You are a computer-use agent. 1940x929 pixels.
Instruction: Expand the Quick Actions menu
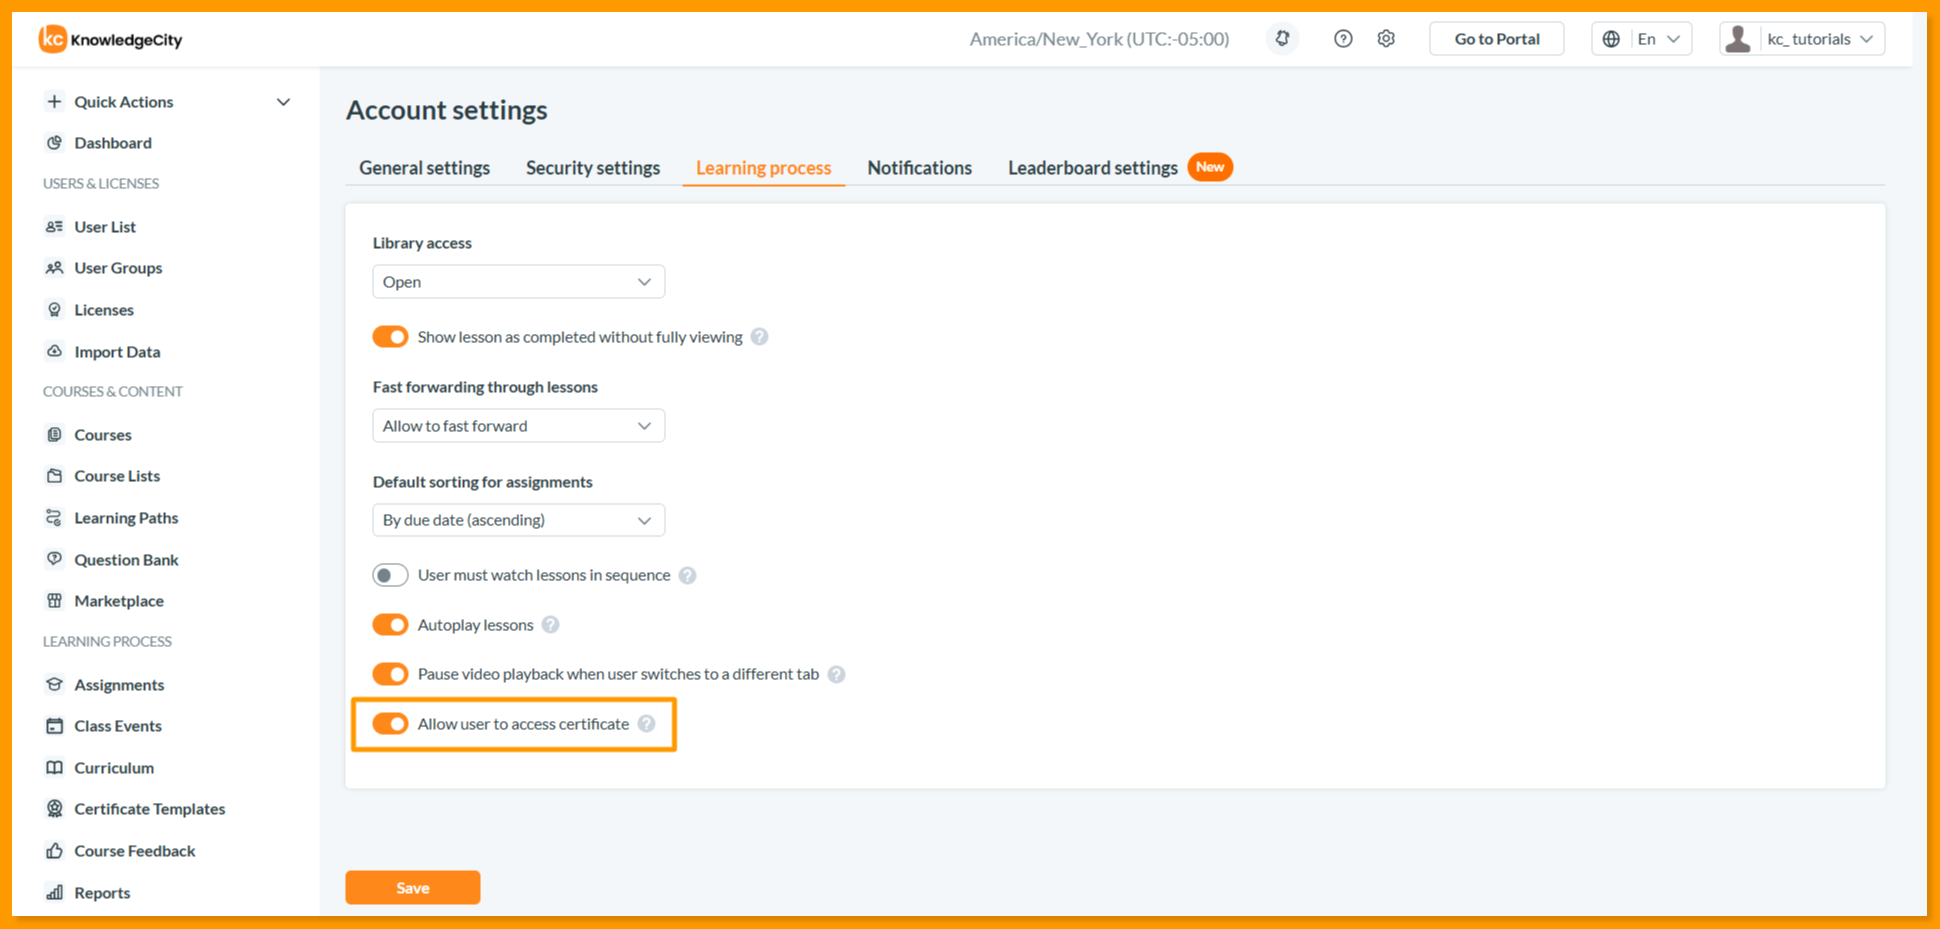coord(168,102)
